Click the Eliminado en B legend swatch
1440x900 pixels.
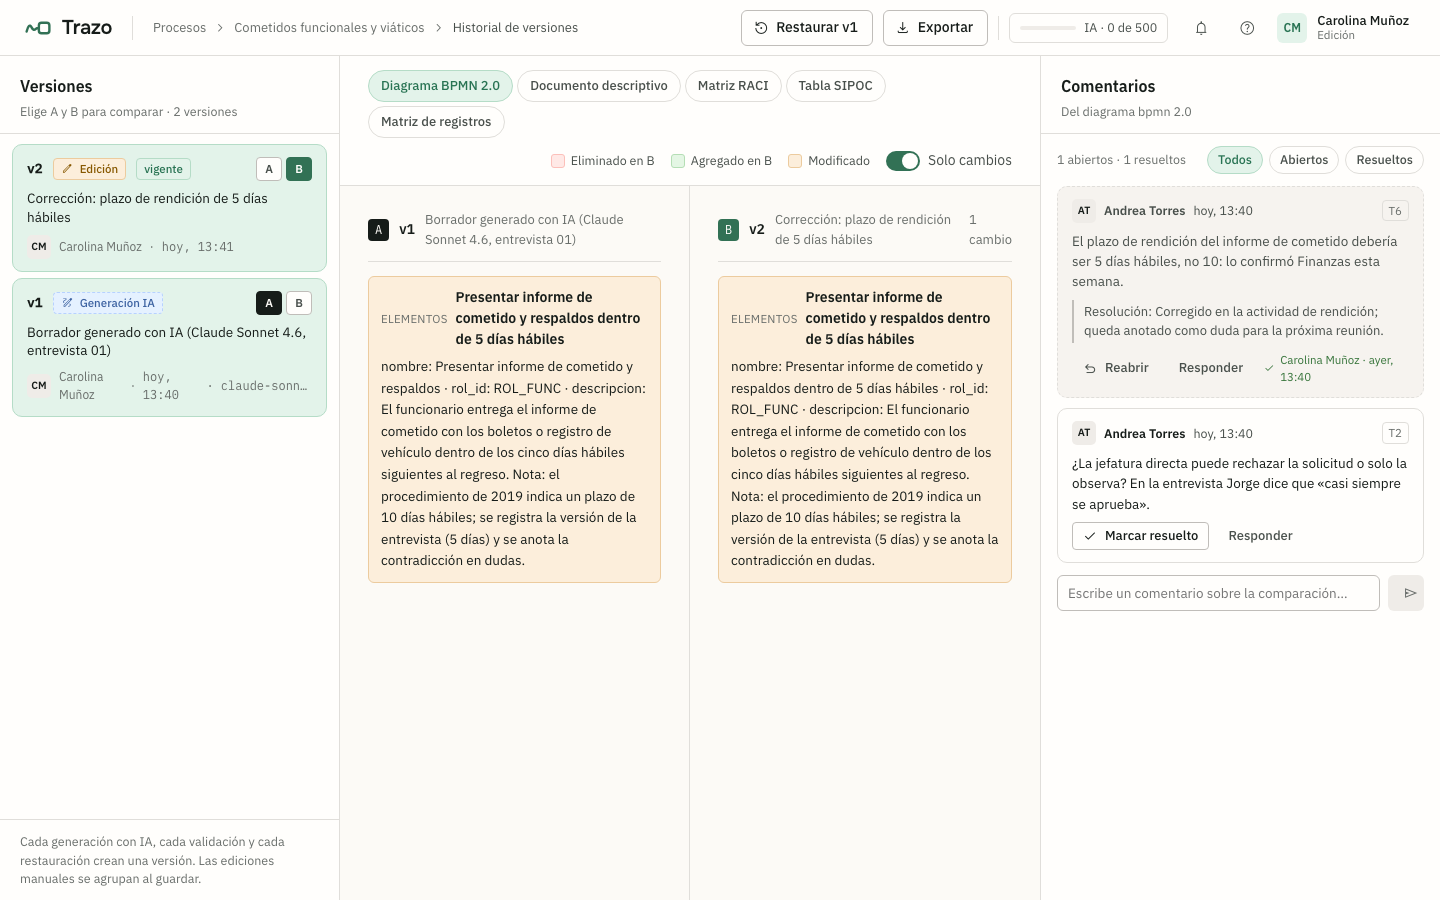tap(558, 161)
